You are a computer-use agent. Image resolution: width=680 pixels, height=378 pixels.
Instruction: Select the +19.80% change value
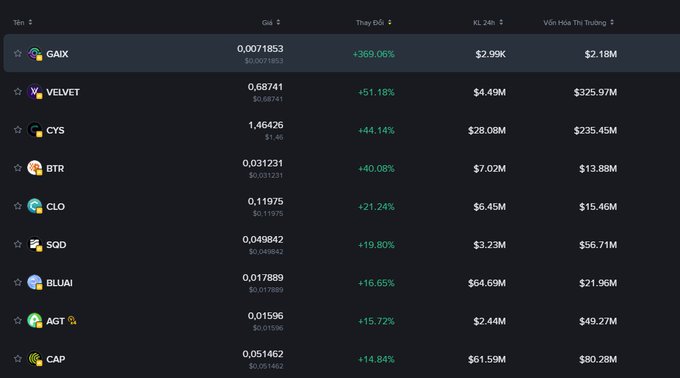(x=376, y=245)
